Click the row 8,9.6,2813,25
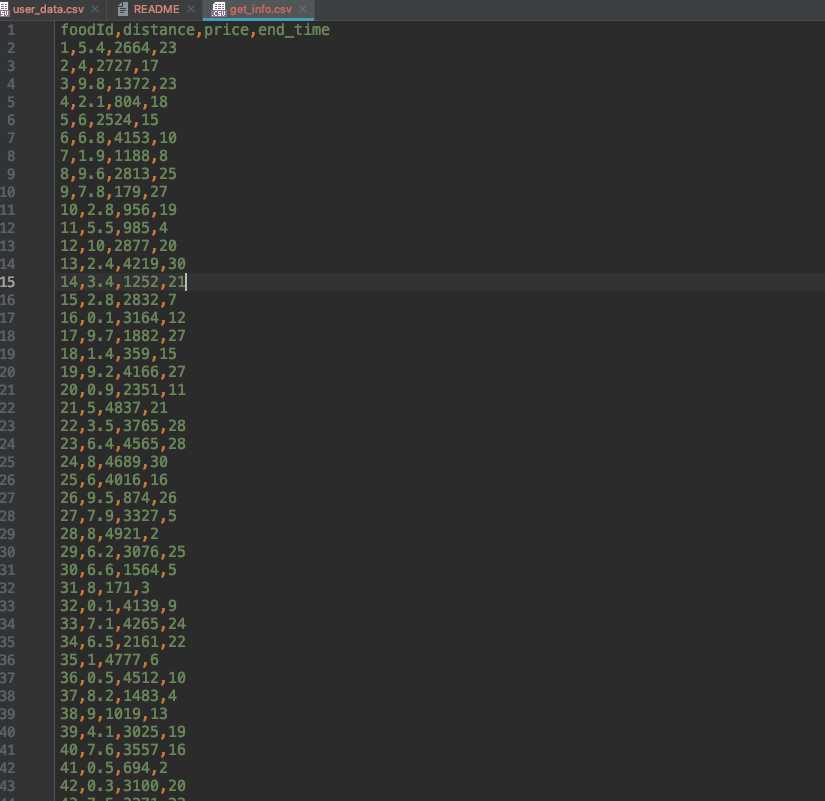825x801 pixels. coord(118,174)
